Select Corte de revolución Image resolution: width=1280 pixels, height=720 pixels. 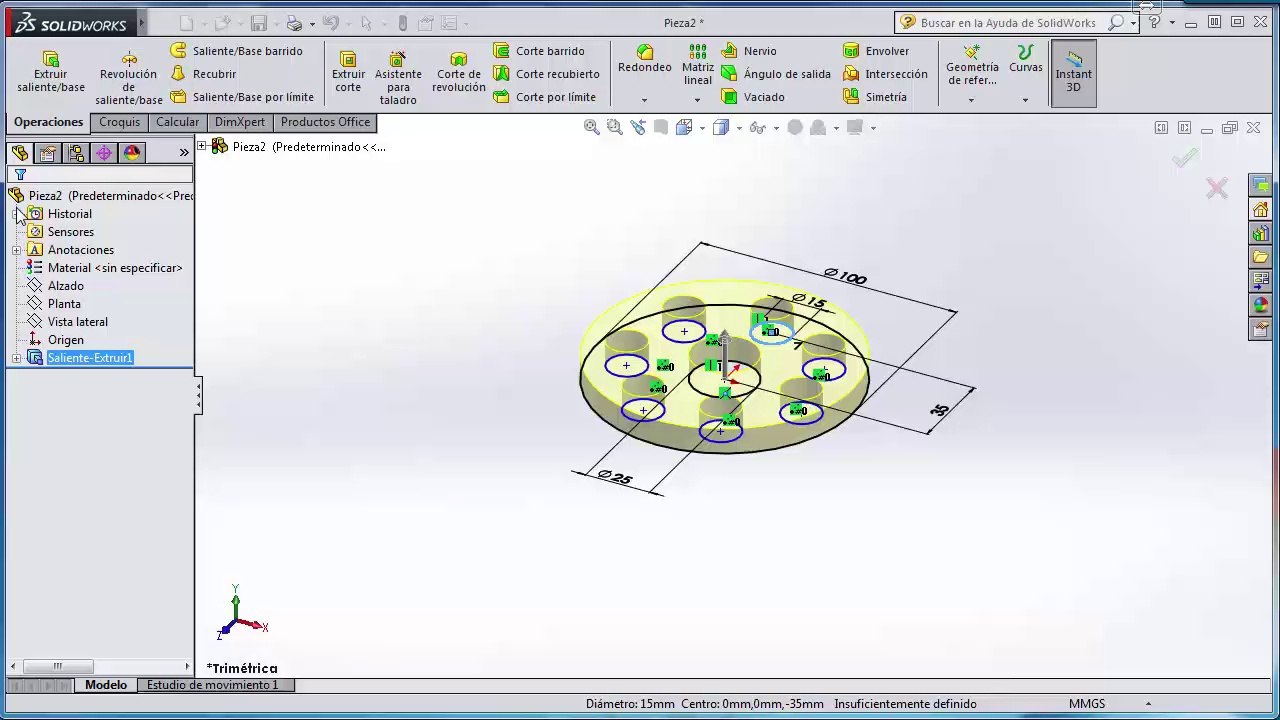click(x=459, y=72)
